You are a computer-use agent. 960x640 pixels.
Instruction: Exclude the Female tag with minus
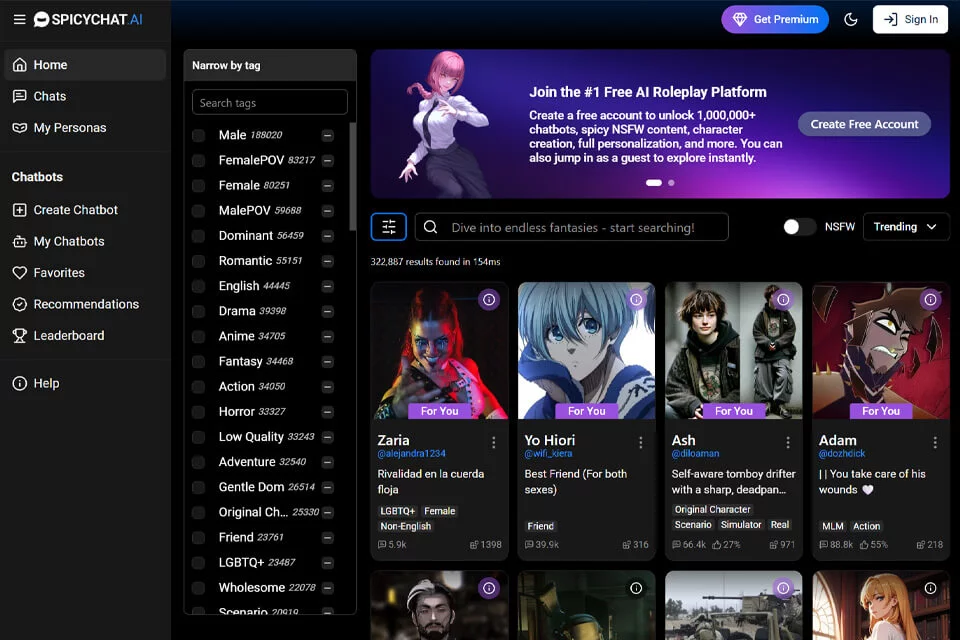(x=328, y=186)
